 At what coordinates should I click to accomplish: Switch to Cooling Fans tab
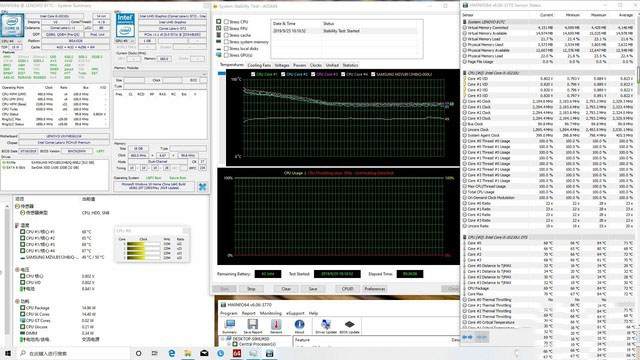[x=259, y=65]
